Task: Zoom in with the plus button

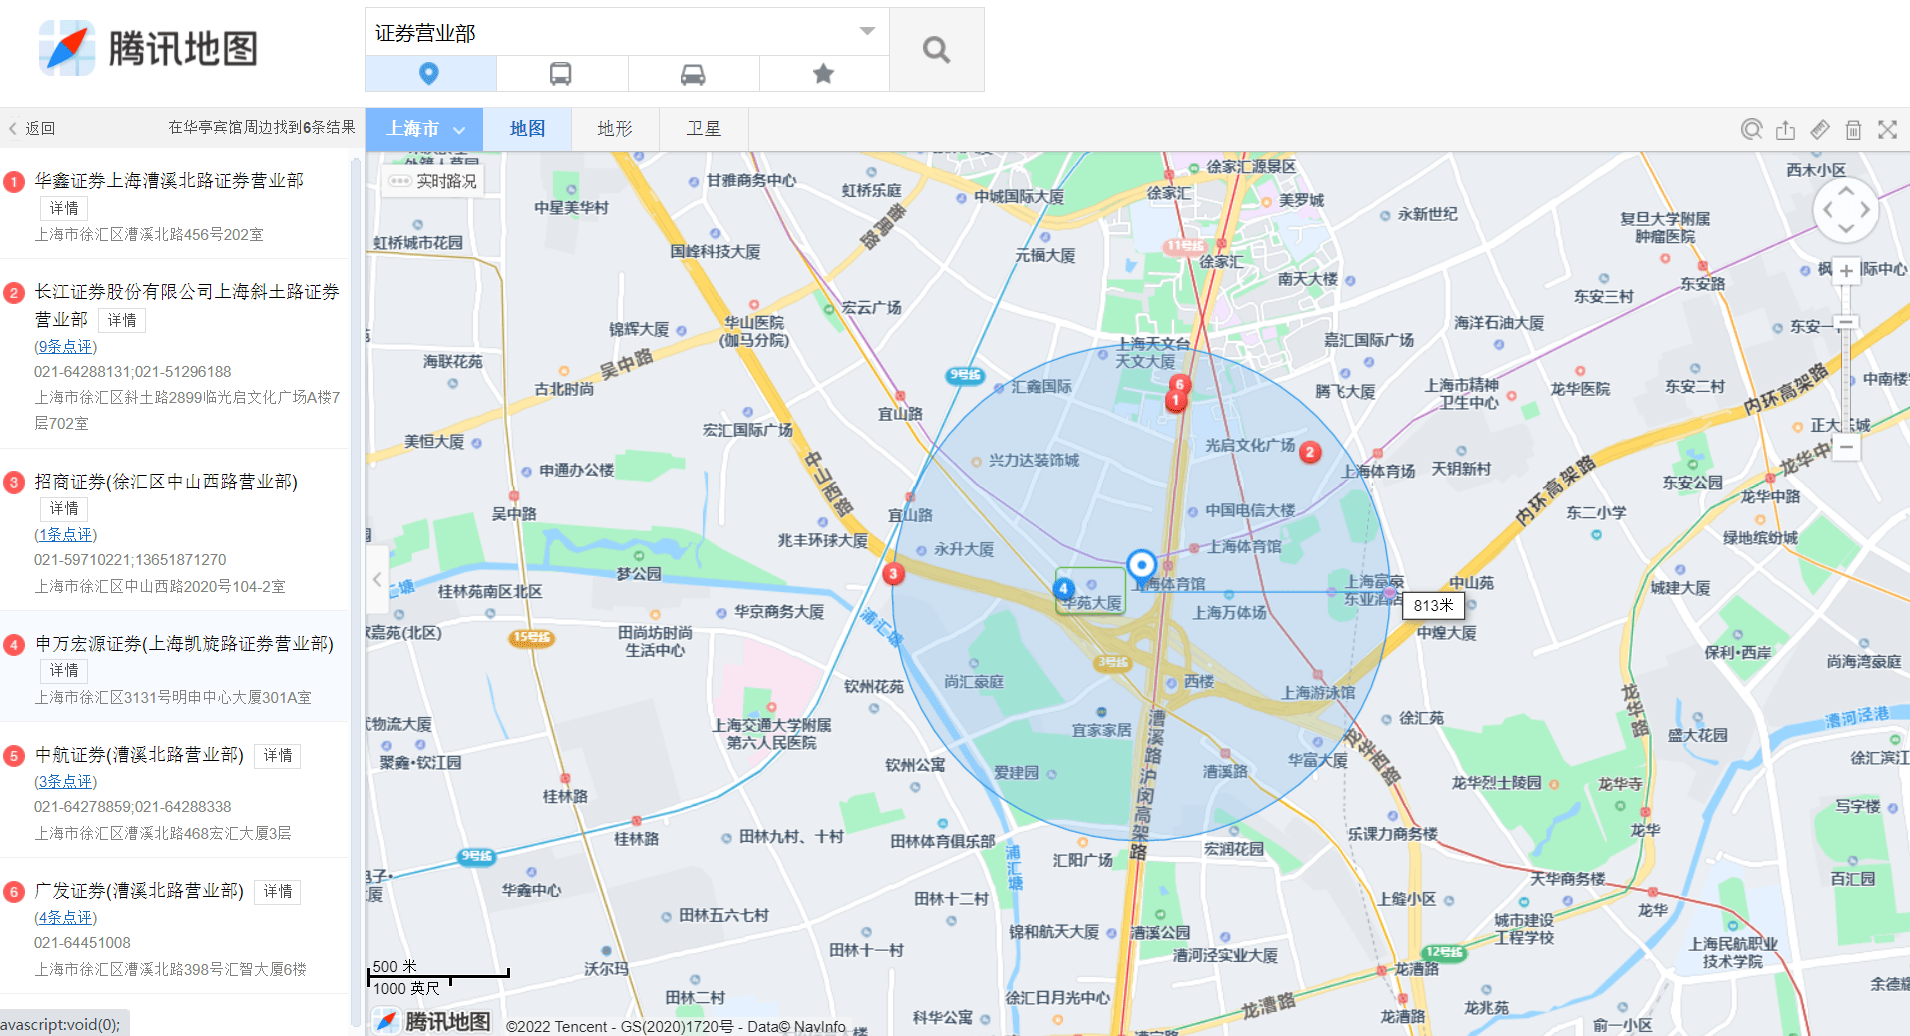Action: (x=1846, y=270)
